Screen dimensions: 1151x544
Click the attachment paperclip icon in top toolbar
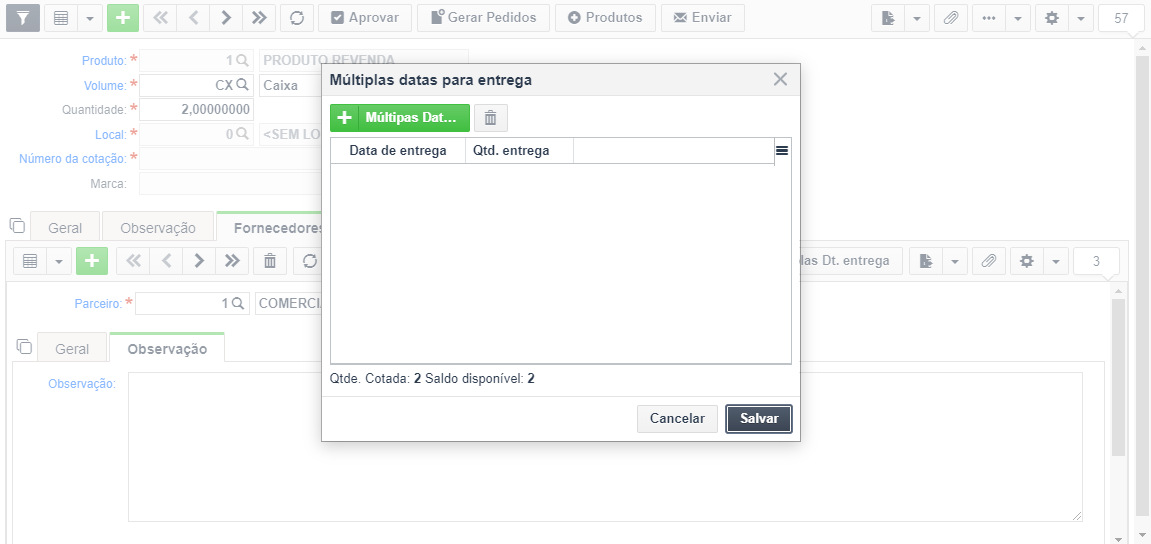(951, 18)
